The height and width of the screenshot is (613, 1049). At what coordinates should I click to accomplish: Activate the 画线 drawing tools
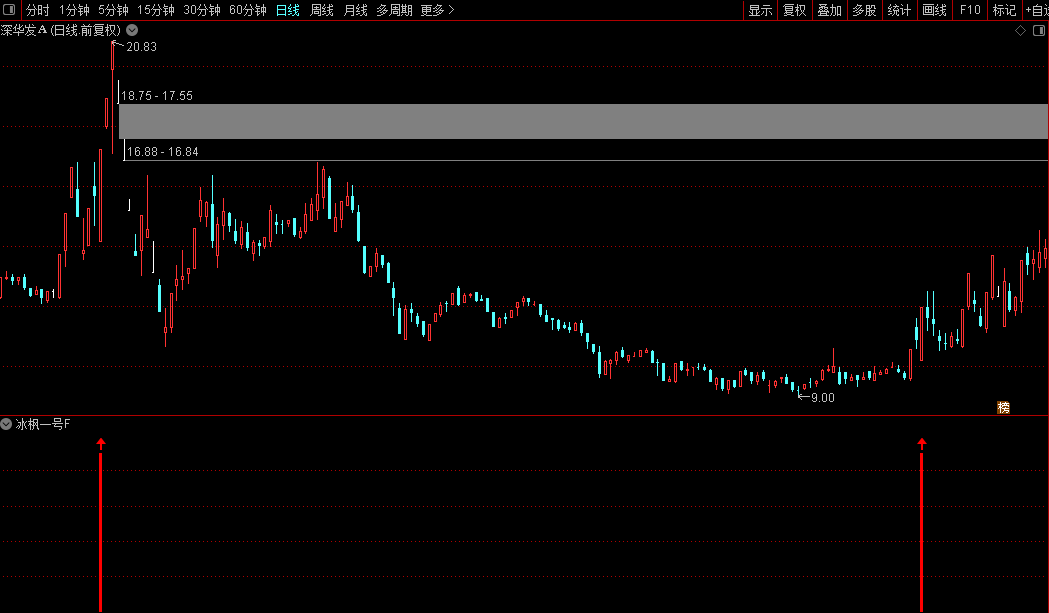[x=935, y=10]
